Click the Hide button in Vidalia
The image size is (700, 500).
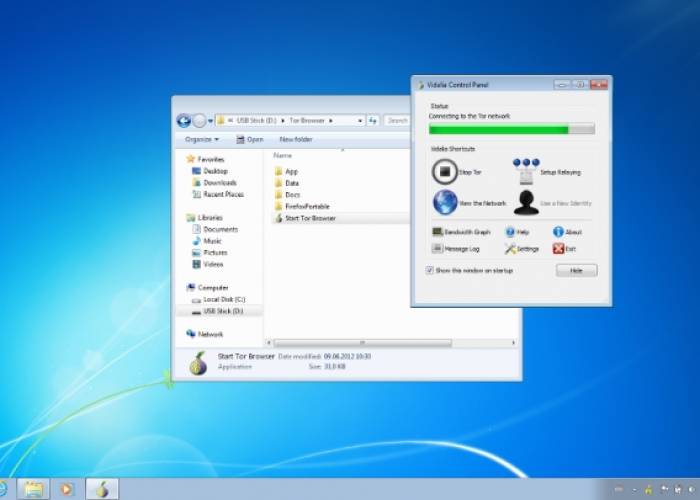coord(576,270)
